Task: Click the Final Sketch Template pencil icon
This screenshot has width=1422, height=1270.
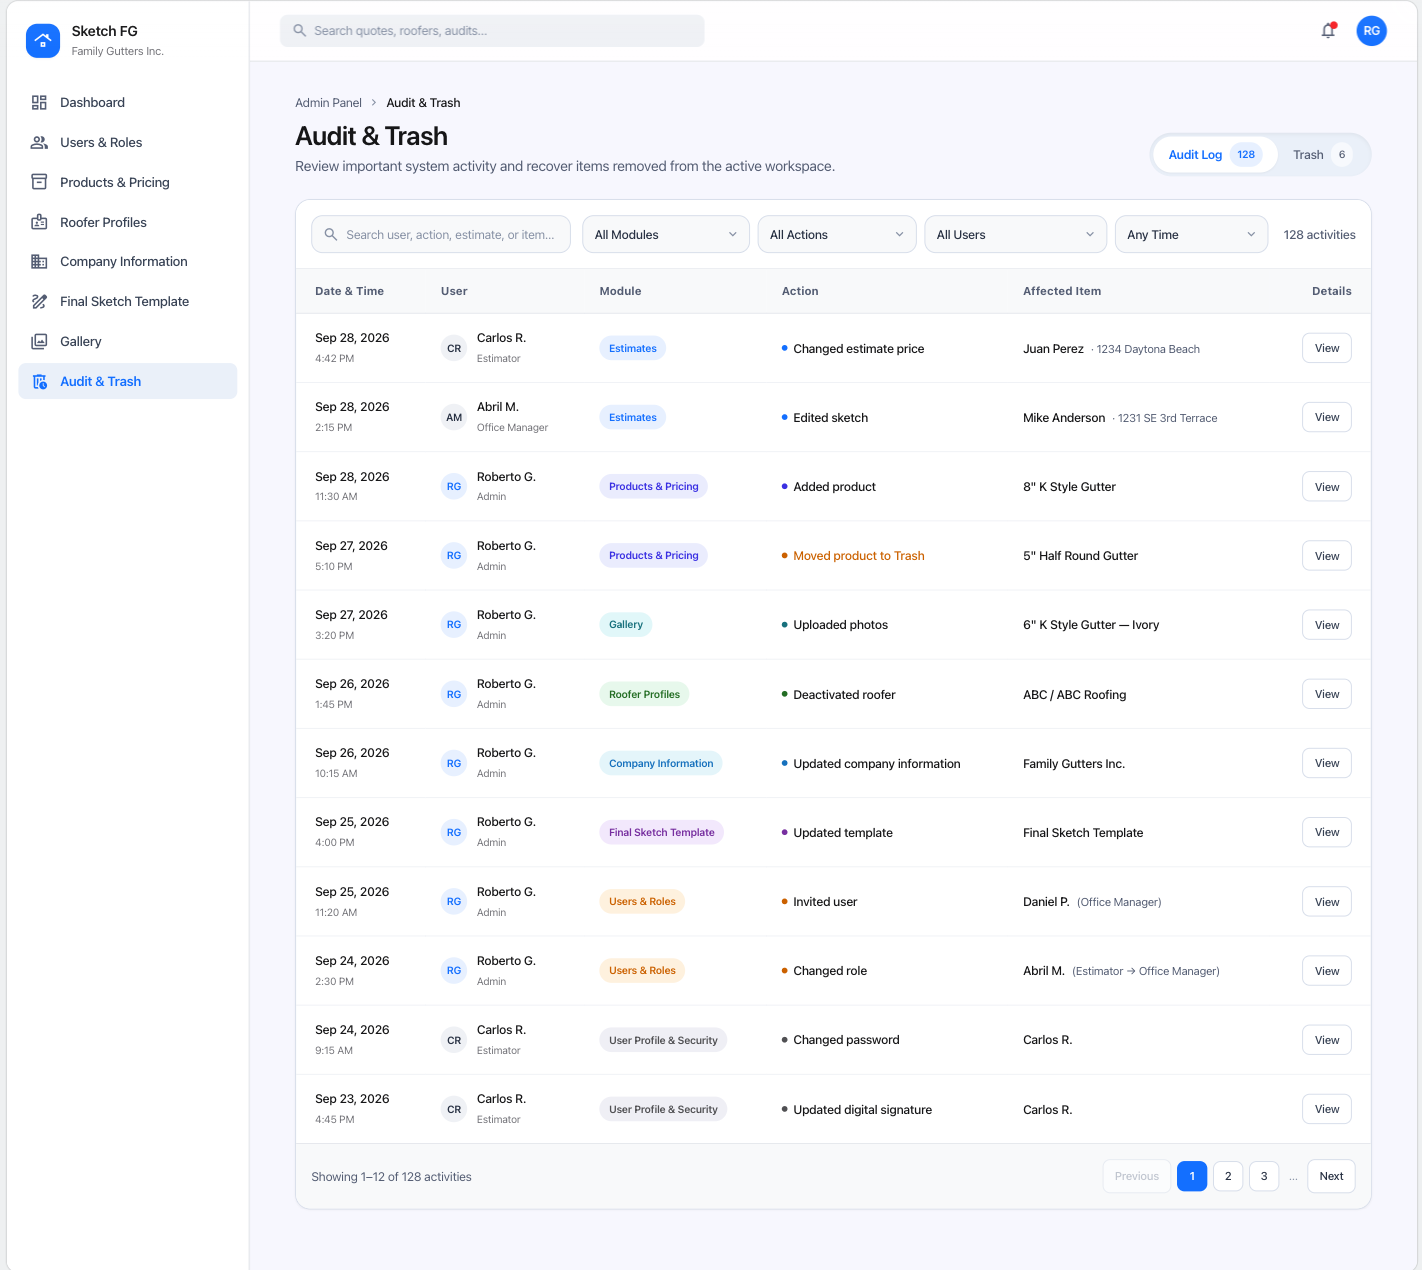Action: tap(39, 301)
